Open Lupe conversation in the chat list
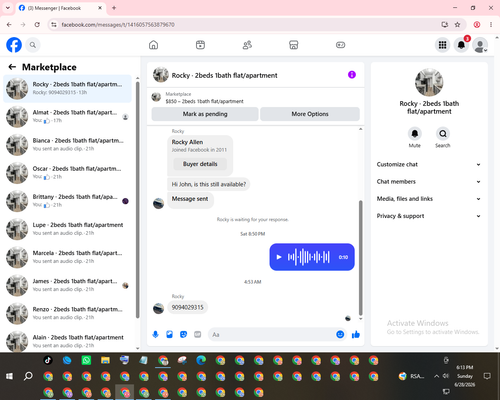Screen dimensions: 500x400 click(68, 229)
